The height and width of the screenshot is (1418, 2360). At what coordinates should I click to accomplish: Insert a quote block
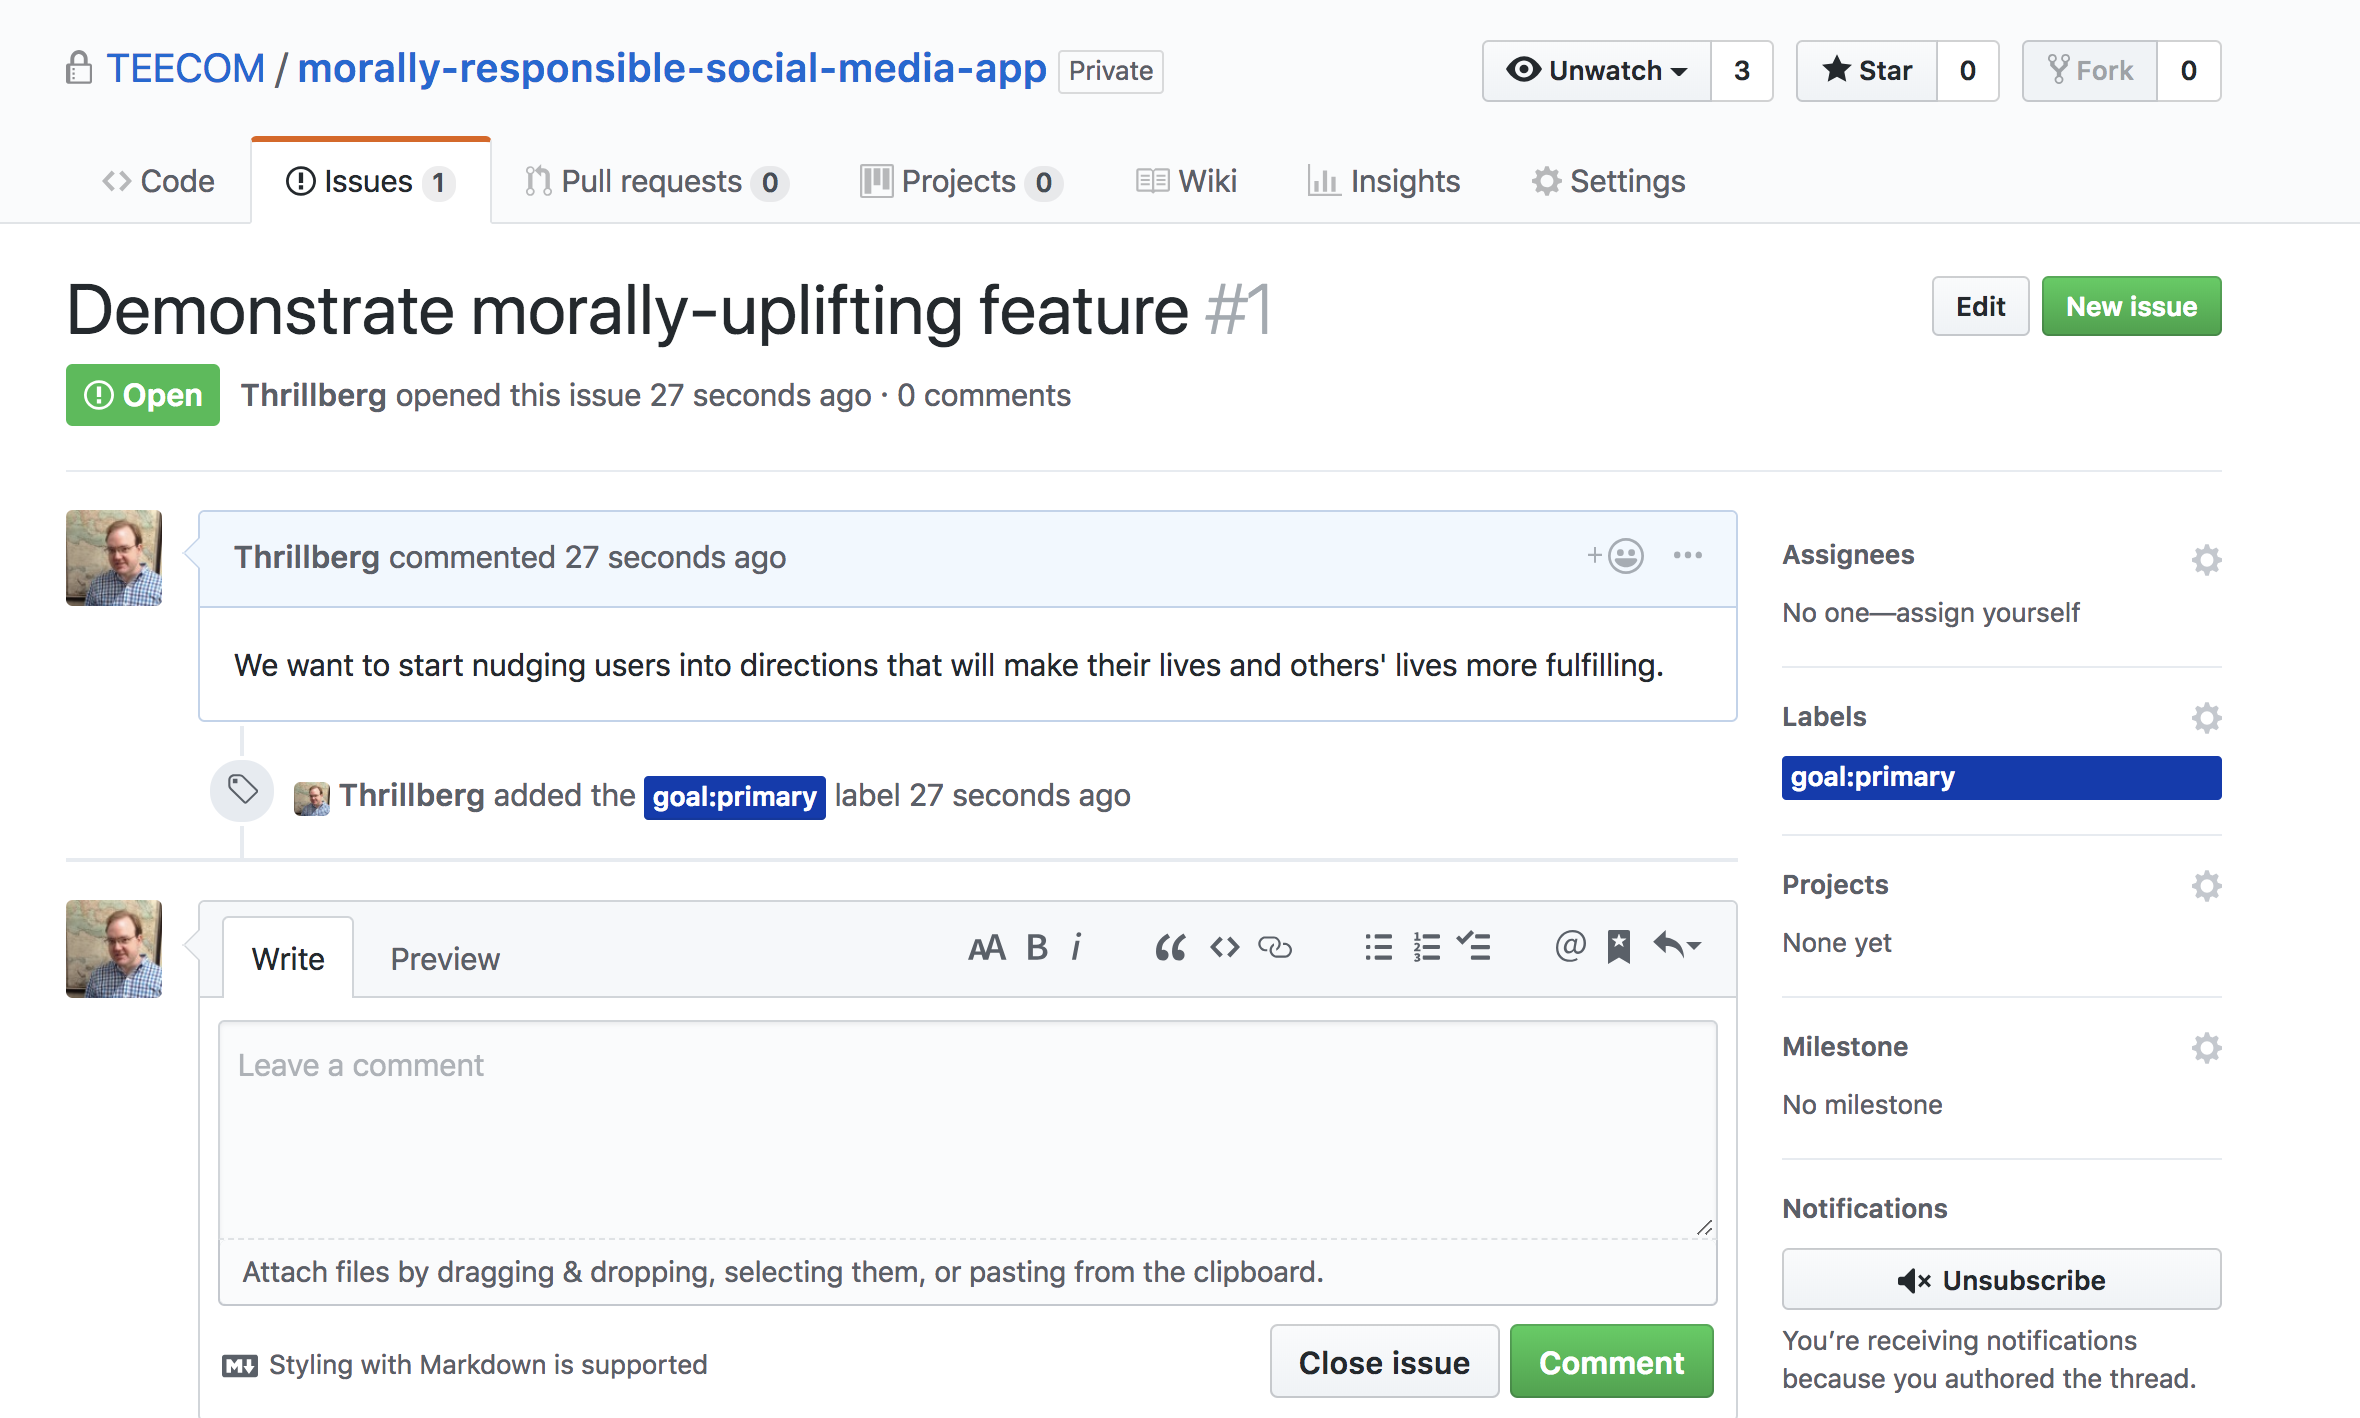[1170, 947]
